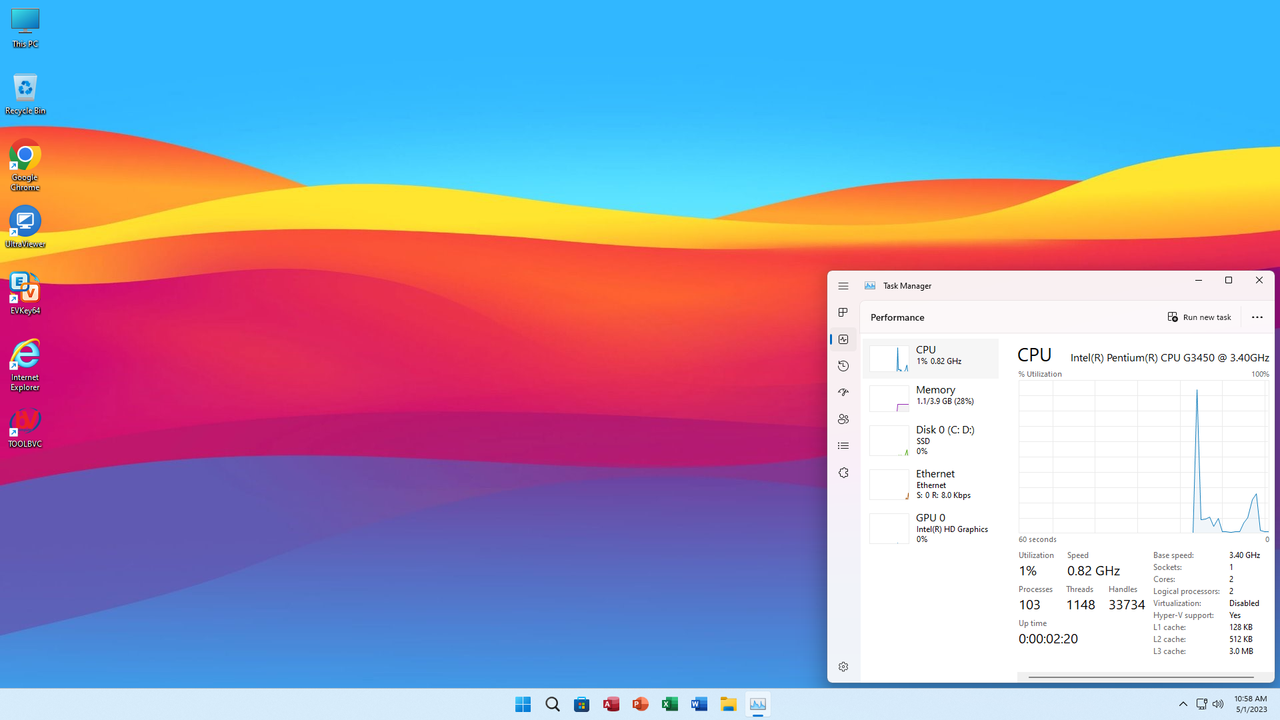This screenshot has height=720, width=1280.
Task: Click the volume speaker tray icon
Action: [1218, 704]
